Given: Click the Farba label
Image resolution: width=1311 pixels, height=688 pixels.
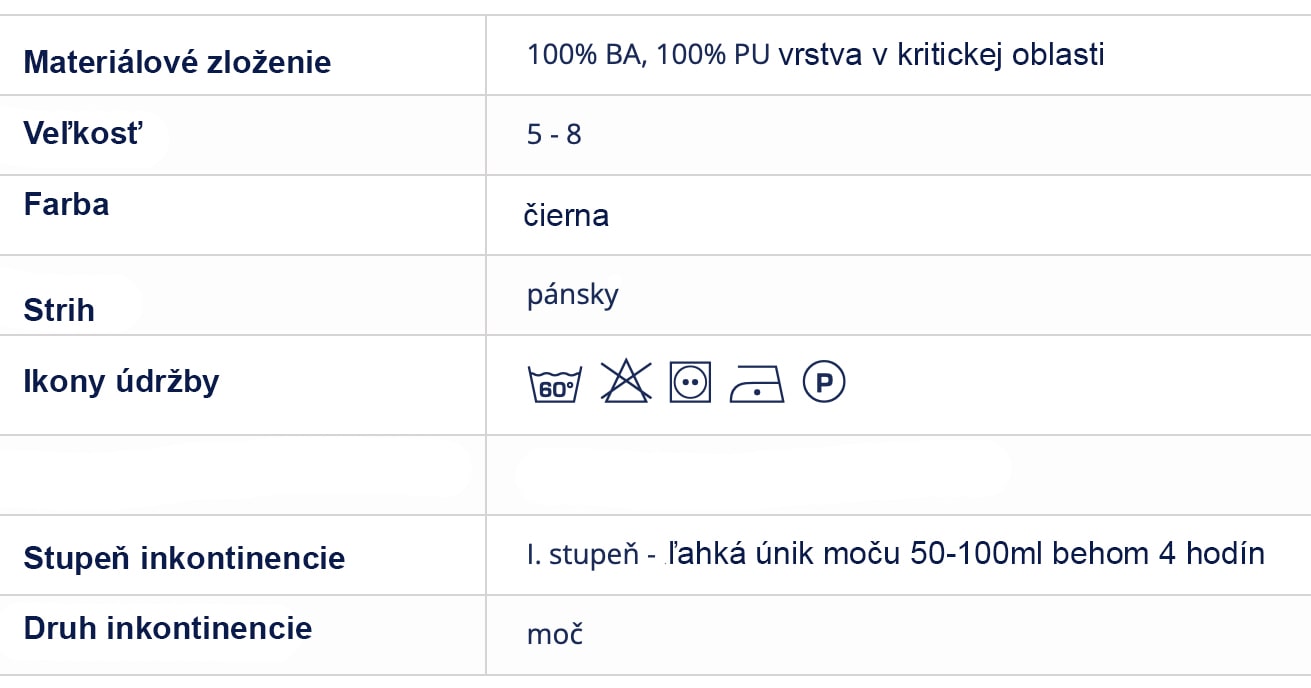Looking at the screenshot, I should point(66,205).
